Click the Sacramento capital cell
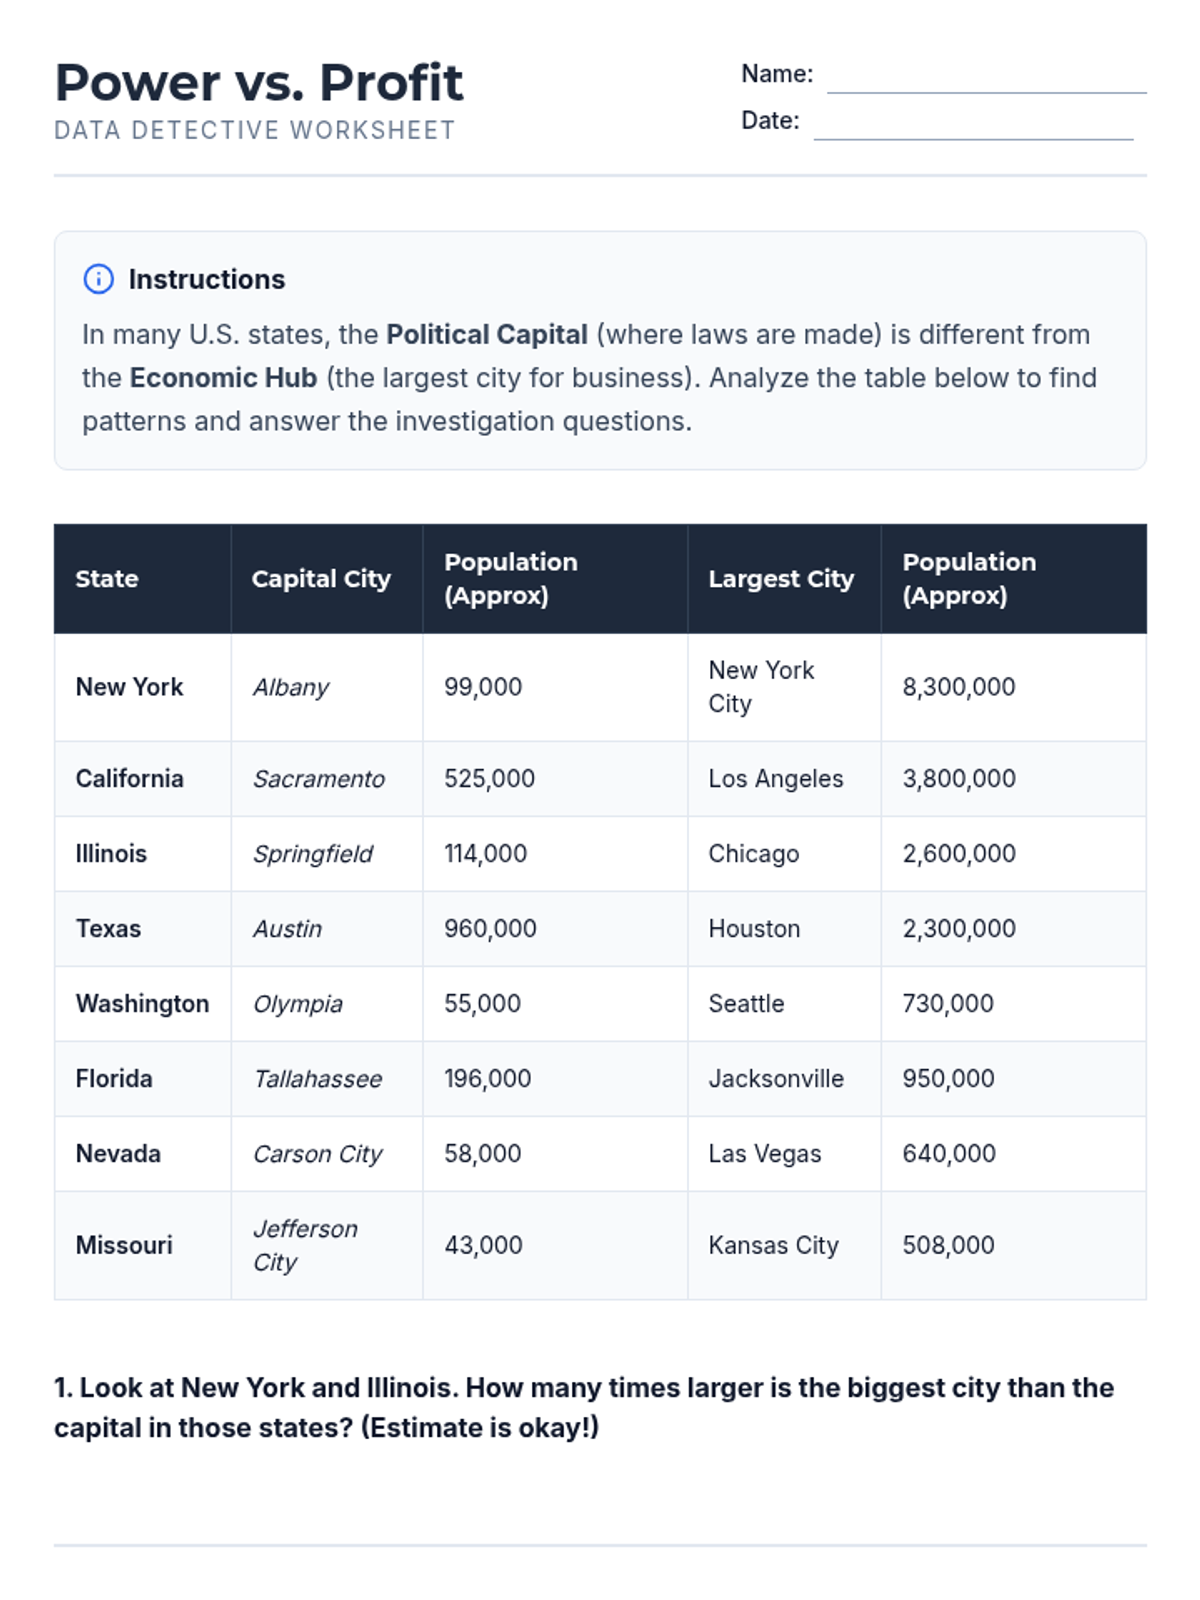 319,779
